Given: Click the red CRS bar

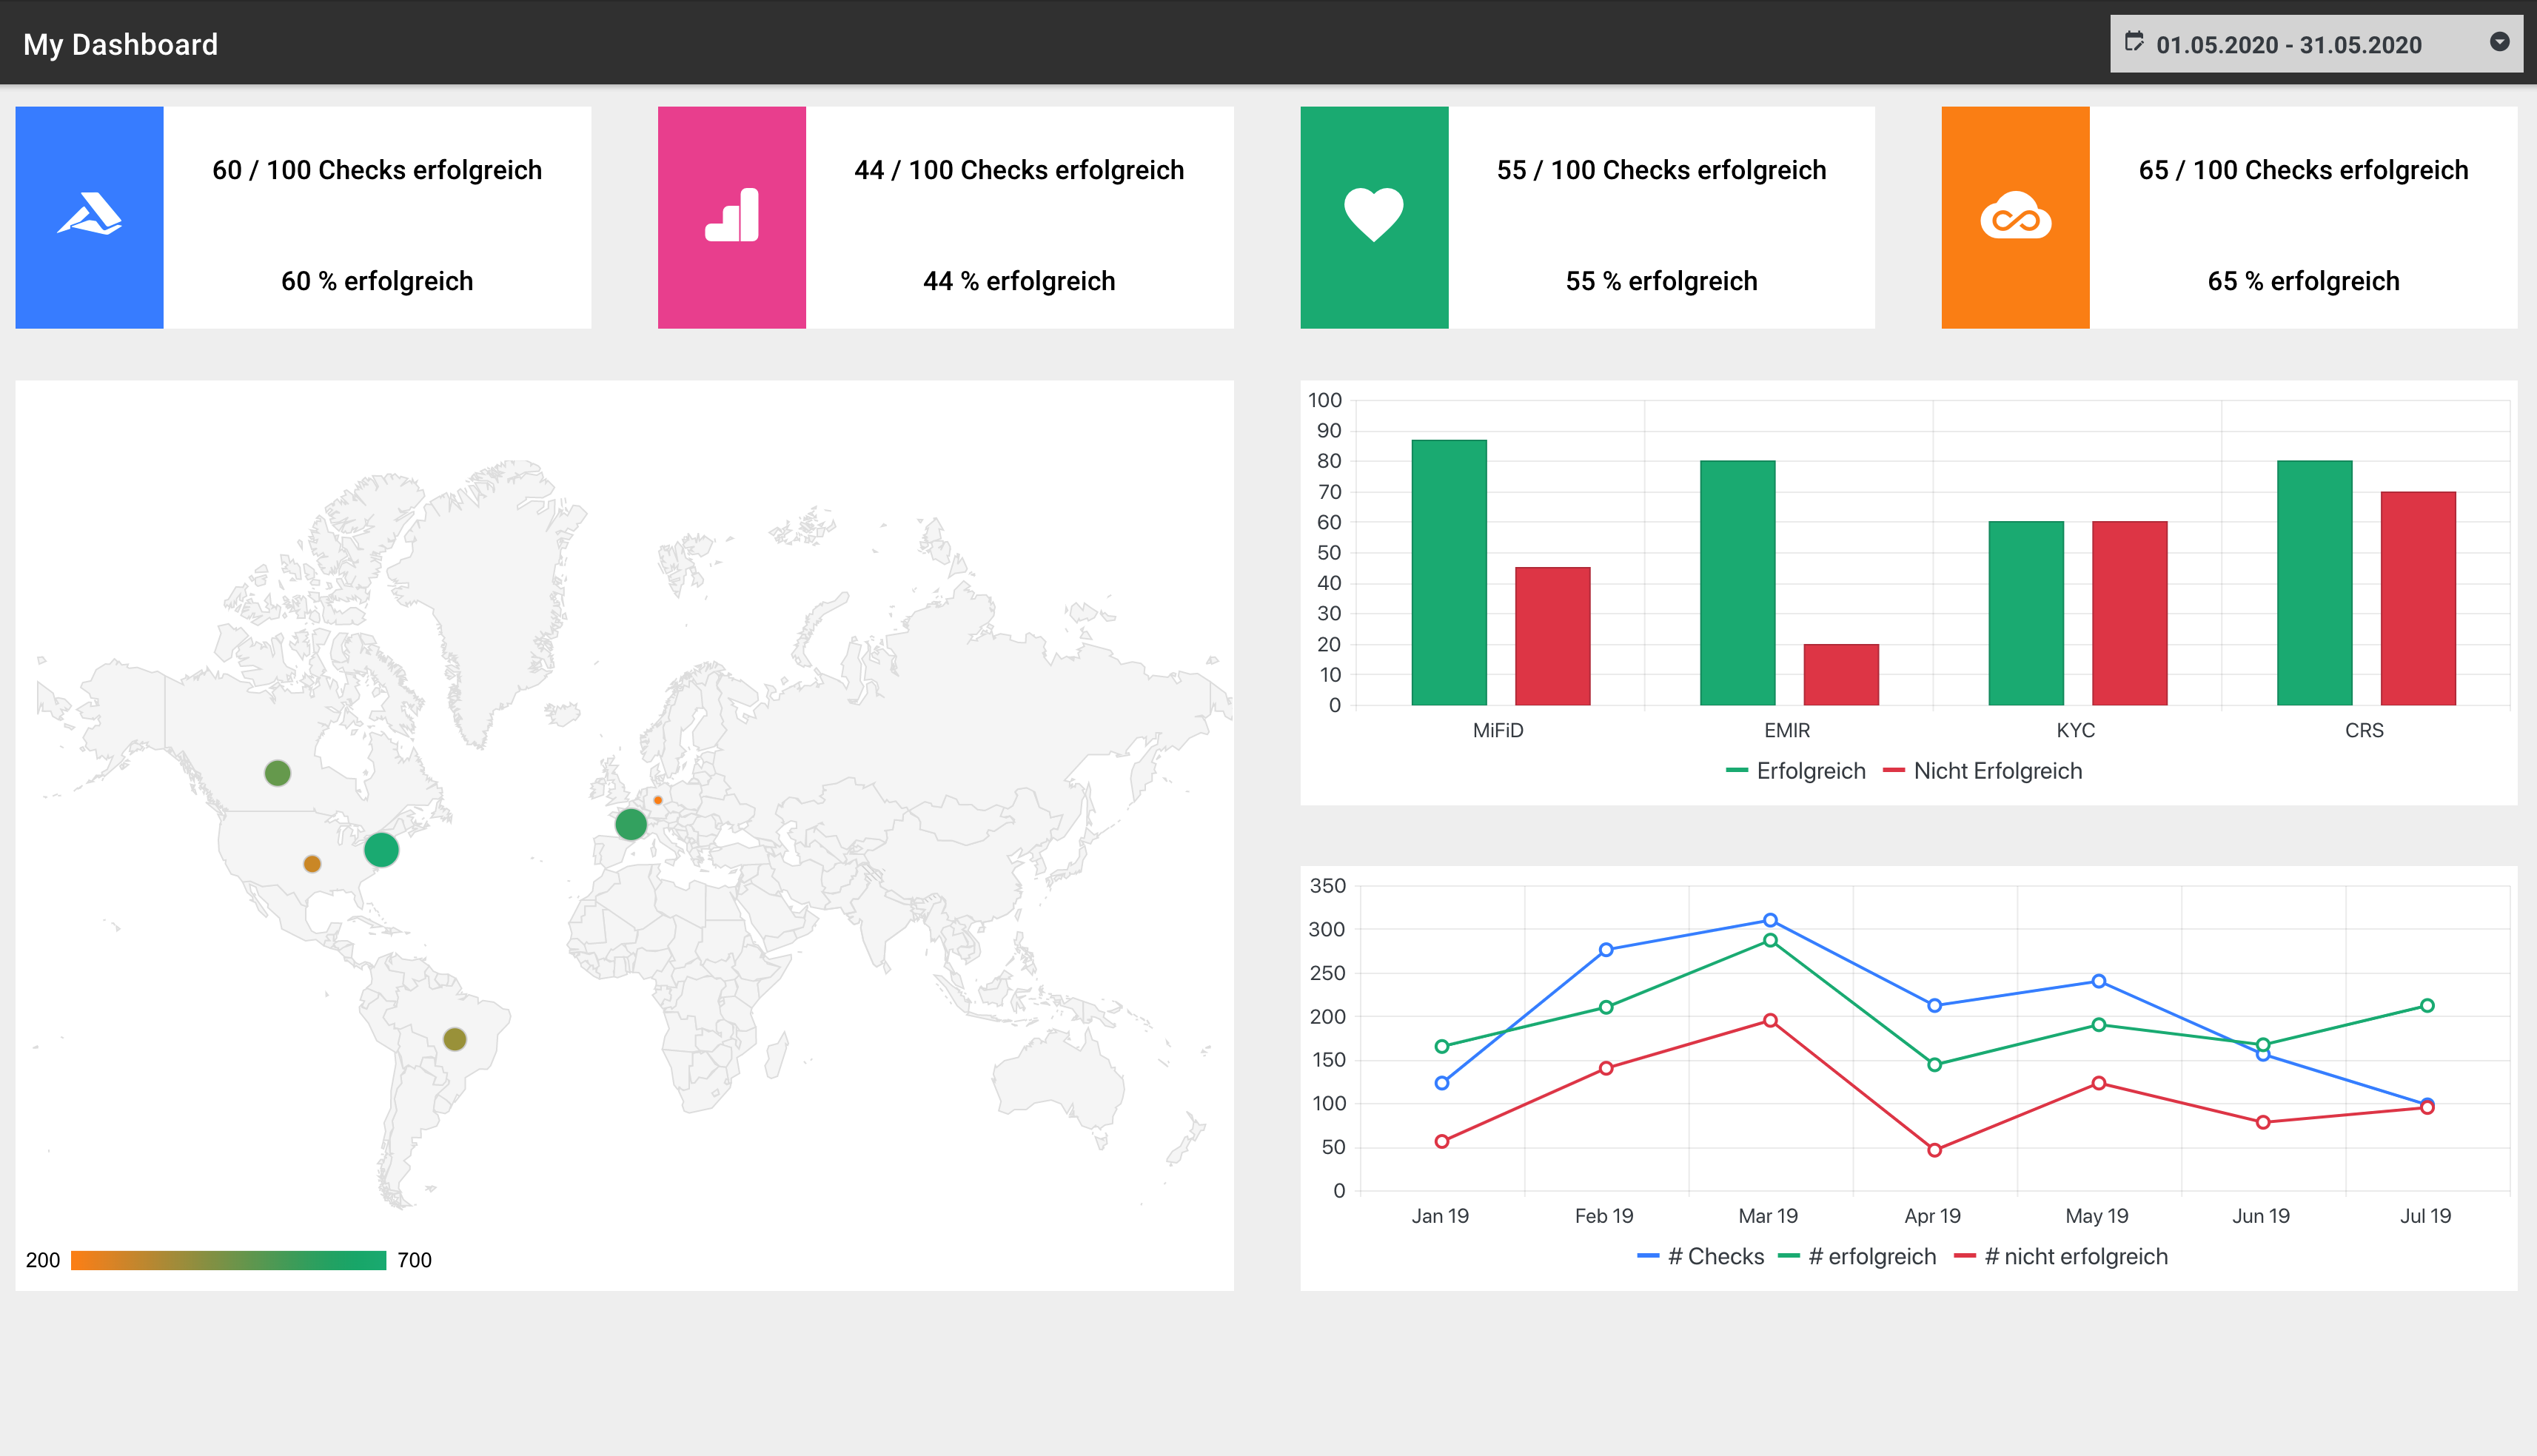Looking at the screenshot, I should tap(2417, 598).
